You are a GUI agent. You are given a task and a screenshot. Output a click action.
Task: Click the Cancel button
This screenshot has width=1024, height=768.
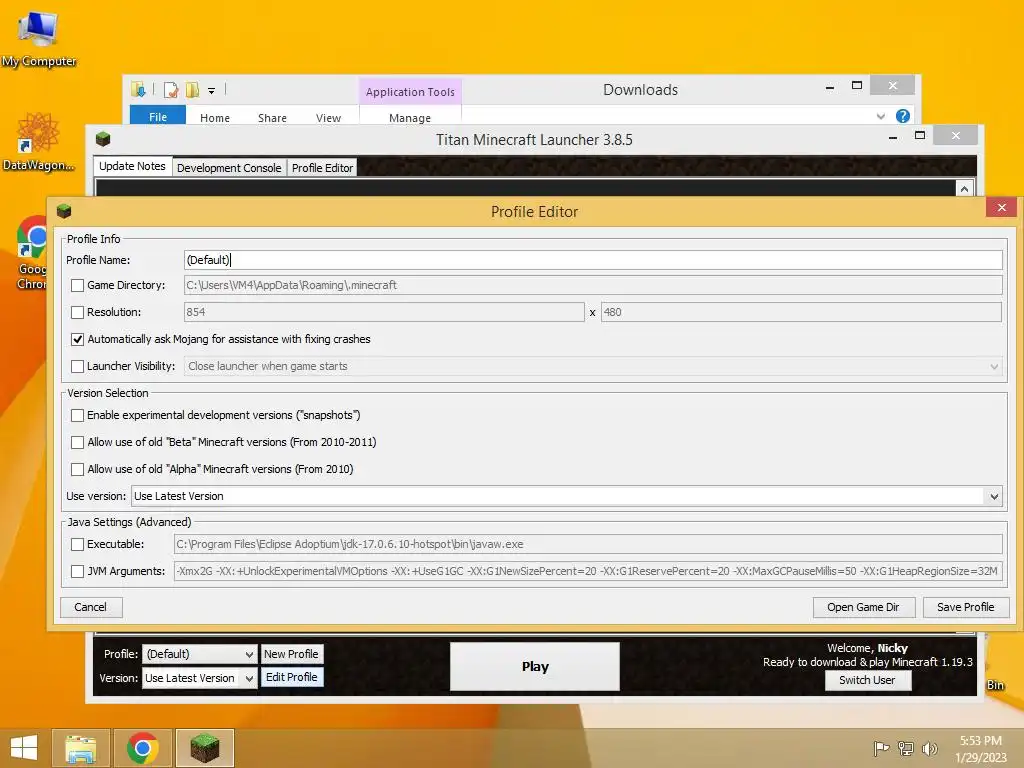(91, 607)
